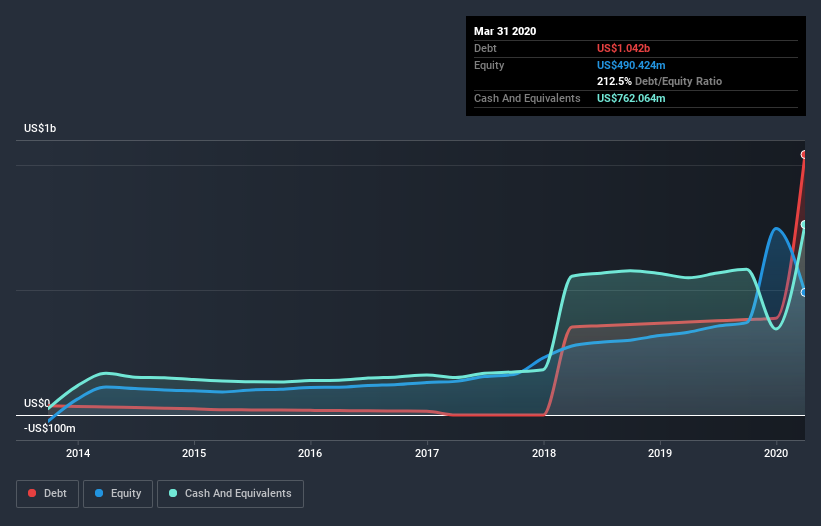Viewport: 821px width, 526px height.
Task: Click the tooltip Equity label
Action: coord(489,65)
